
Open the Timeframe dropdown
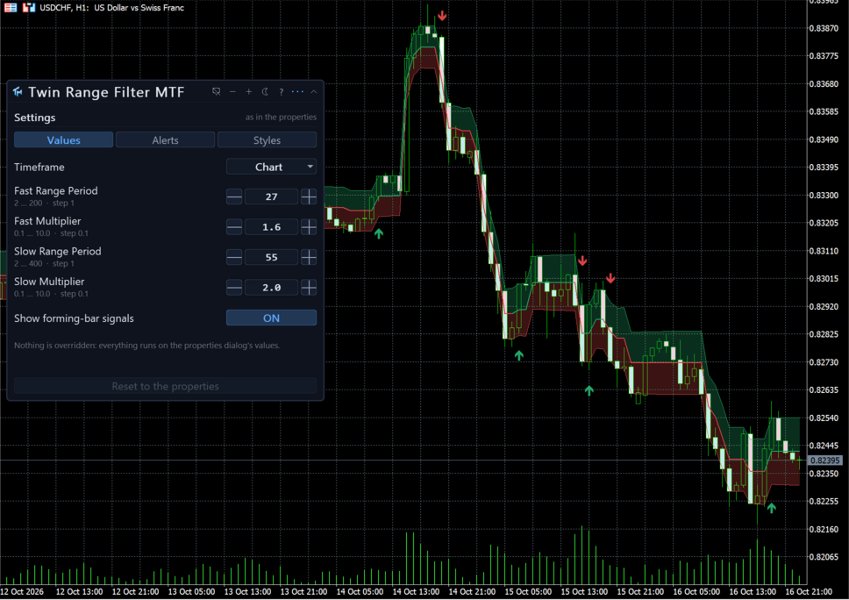[271, 167]
